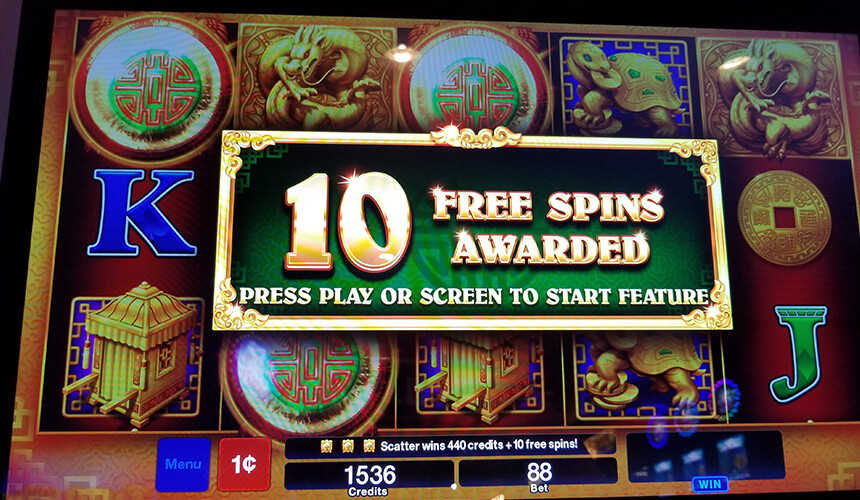Click top-left red-green scatter medallion
Screen dimensions: 860x500
coord(152,88)
